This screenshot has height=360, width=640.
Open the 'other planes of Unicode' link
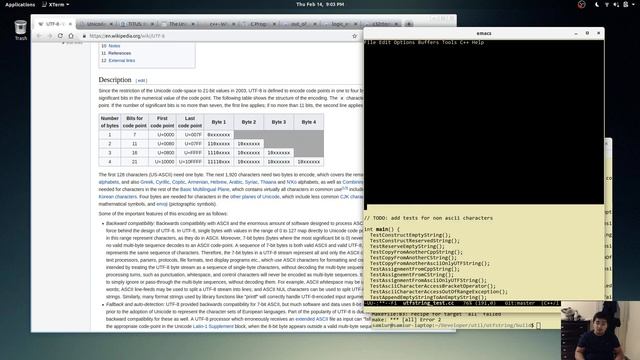[255, 197]
